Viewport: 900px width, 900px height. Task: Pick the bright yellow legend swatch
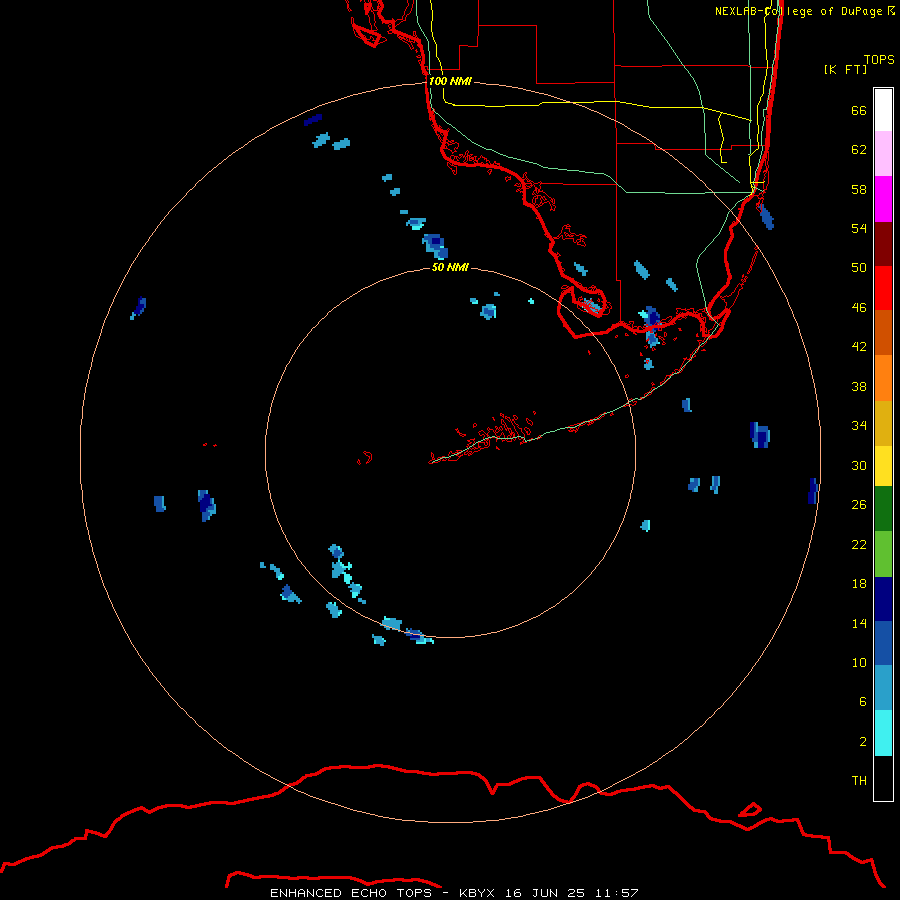click(x=883, y=466)
